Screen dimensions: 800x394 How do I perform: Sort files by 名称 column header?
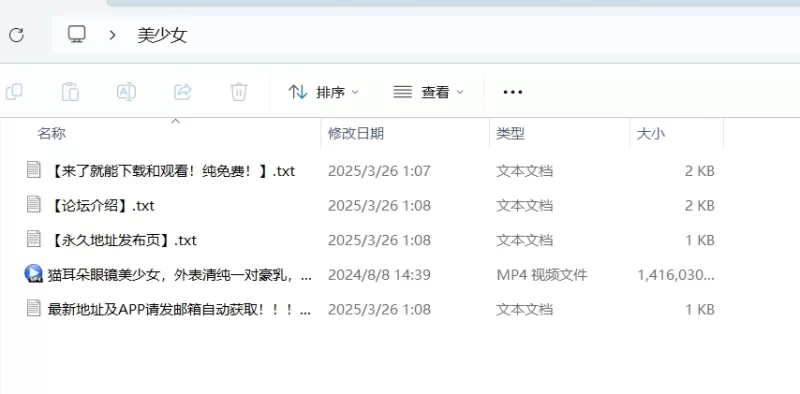tap(52, 134)
